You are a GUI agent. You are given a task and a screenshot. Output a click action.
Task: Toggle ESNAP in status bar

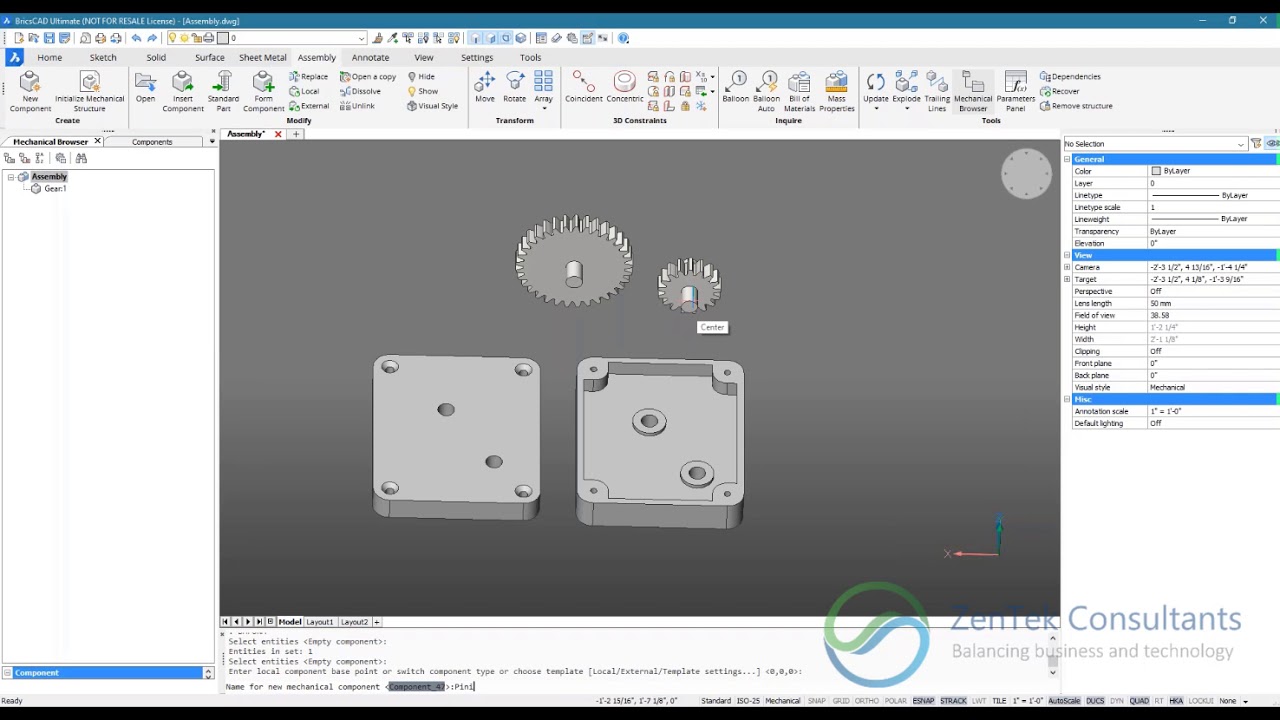tap(923, 701)
